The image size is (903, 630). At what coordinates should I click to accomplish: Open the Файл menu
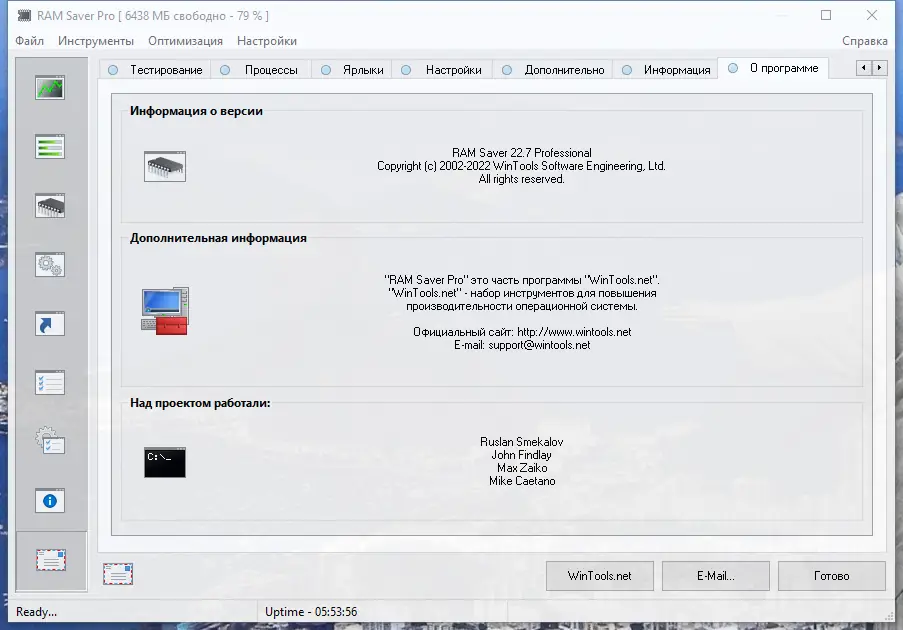(29, 41)
